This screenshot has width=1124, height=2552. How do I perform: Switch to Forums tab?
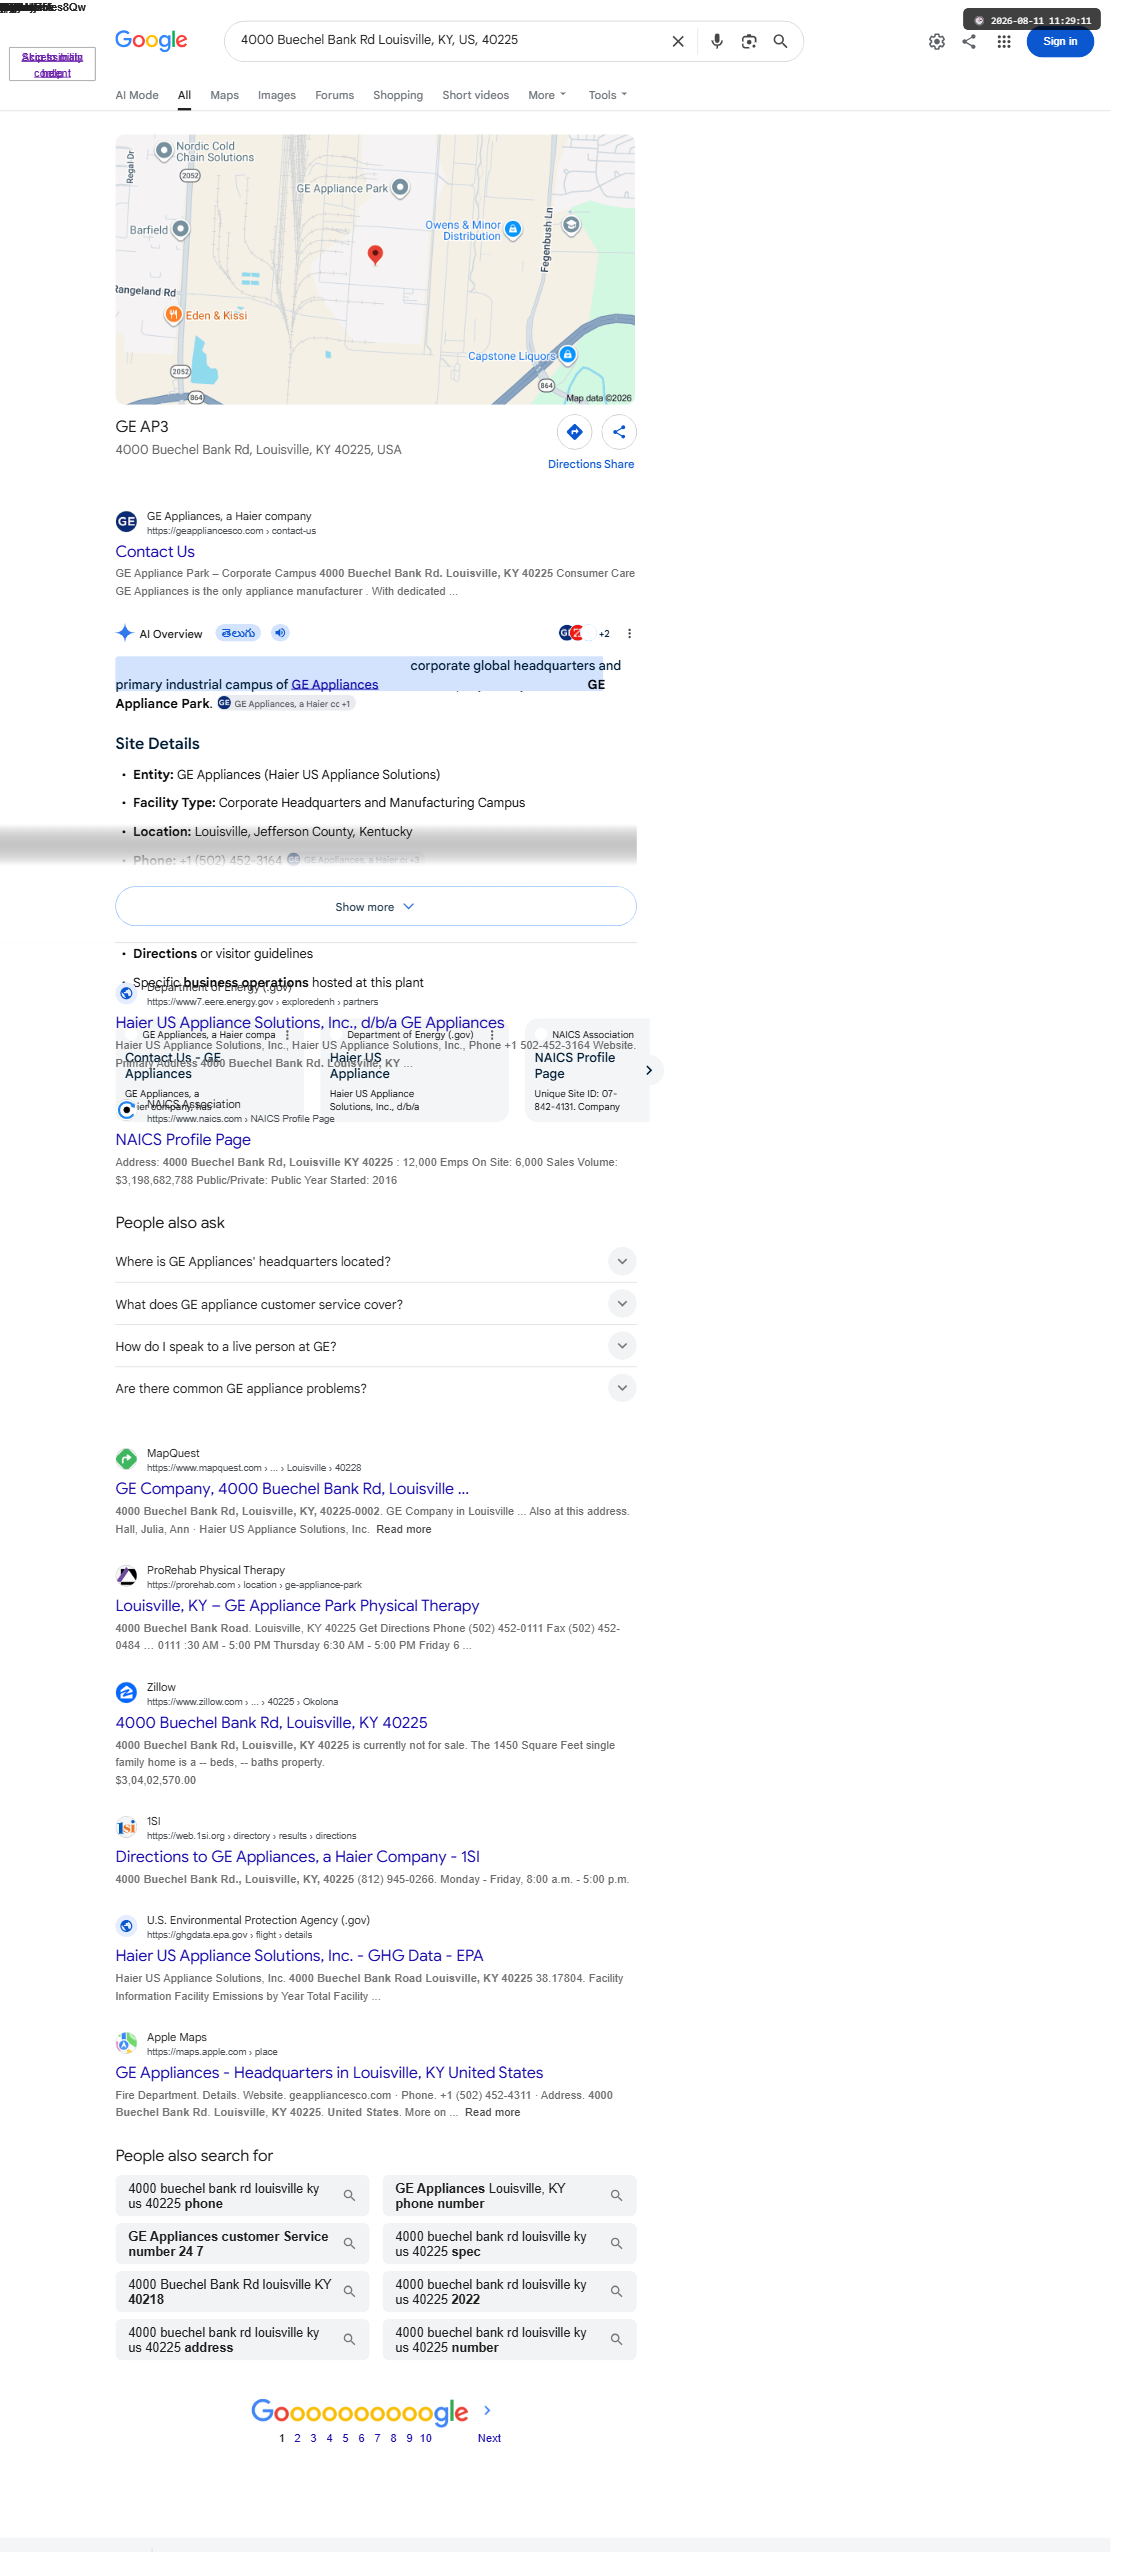pos(334,95)
